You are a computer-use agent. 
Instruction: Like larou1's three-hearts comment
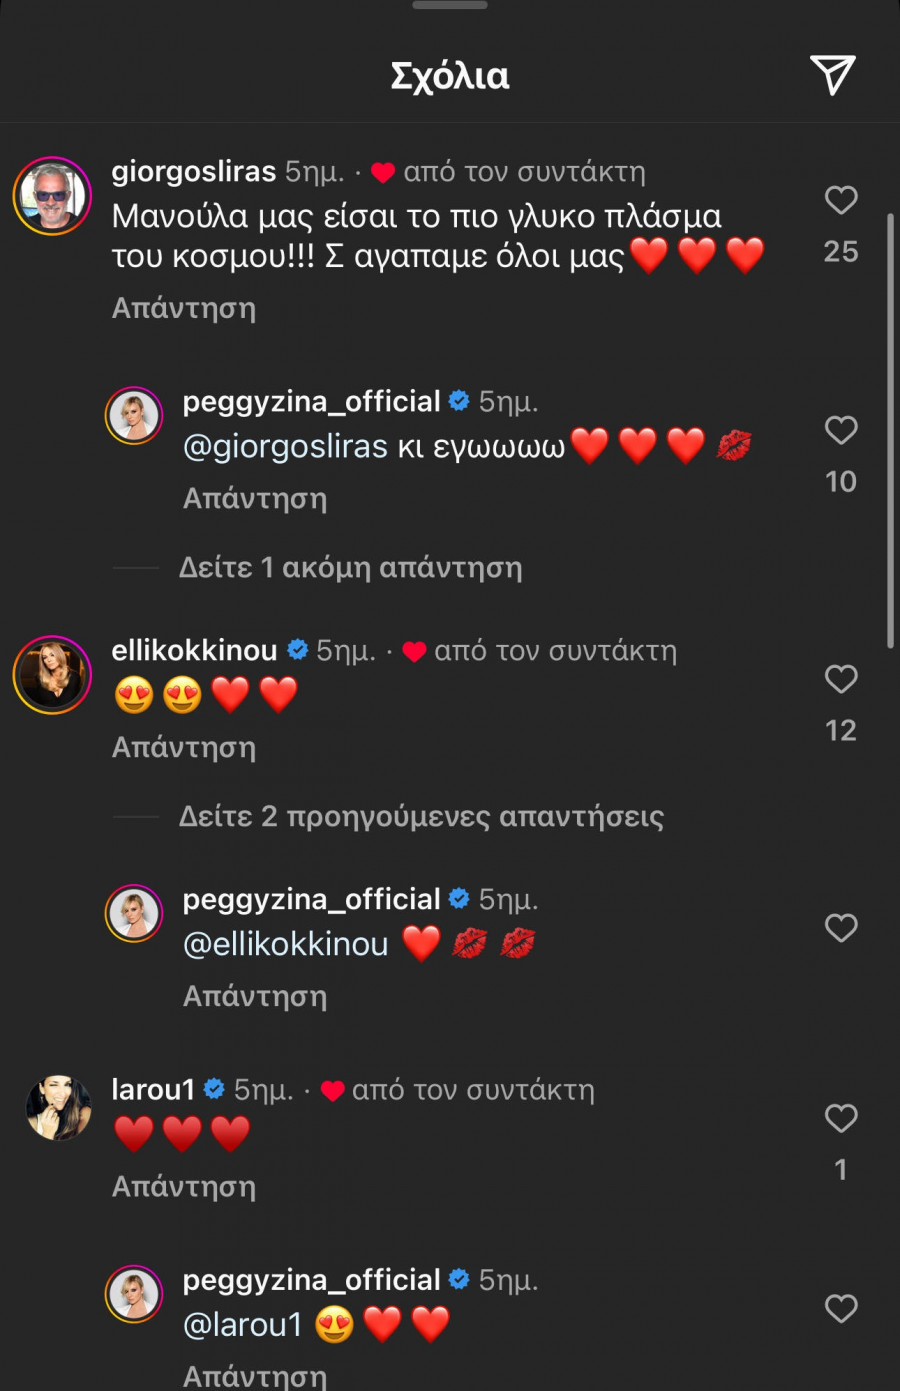(841, 1118)
